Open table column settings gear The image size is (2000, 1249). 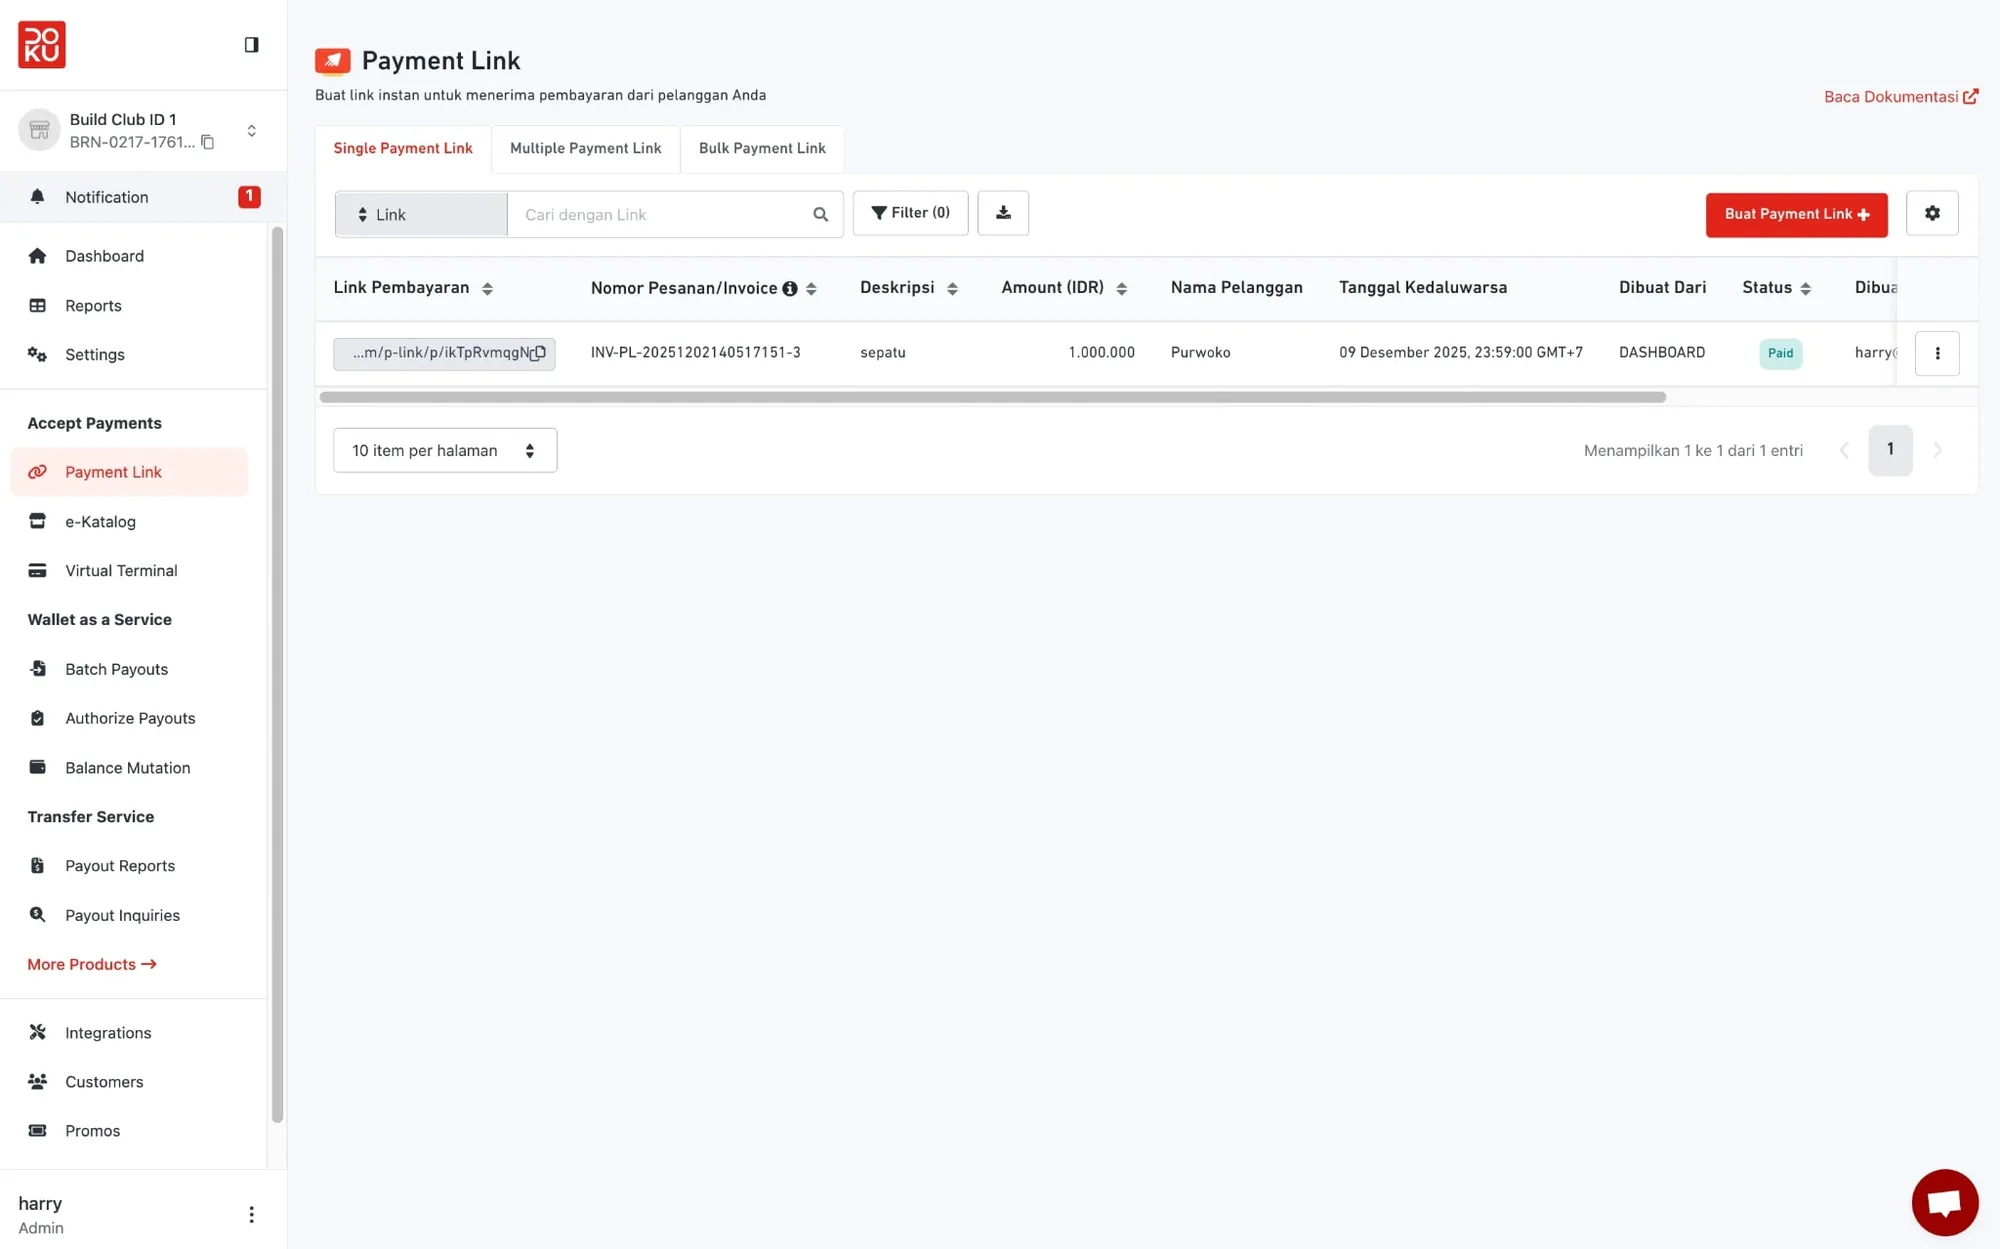click(x=1931, y=213)
